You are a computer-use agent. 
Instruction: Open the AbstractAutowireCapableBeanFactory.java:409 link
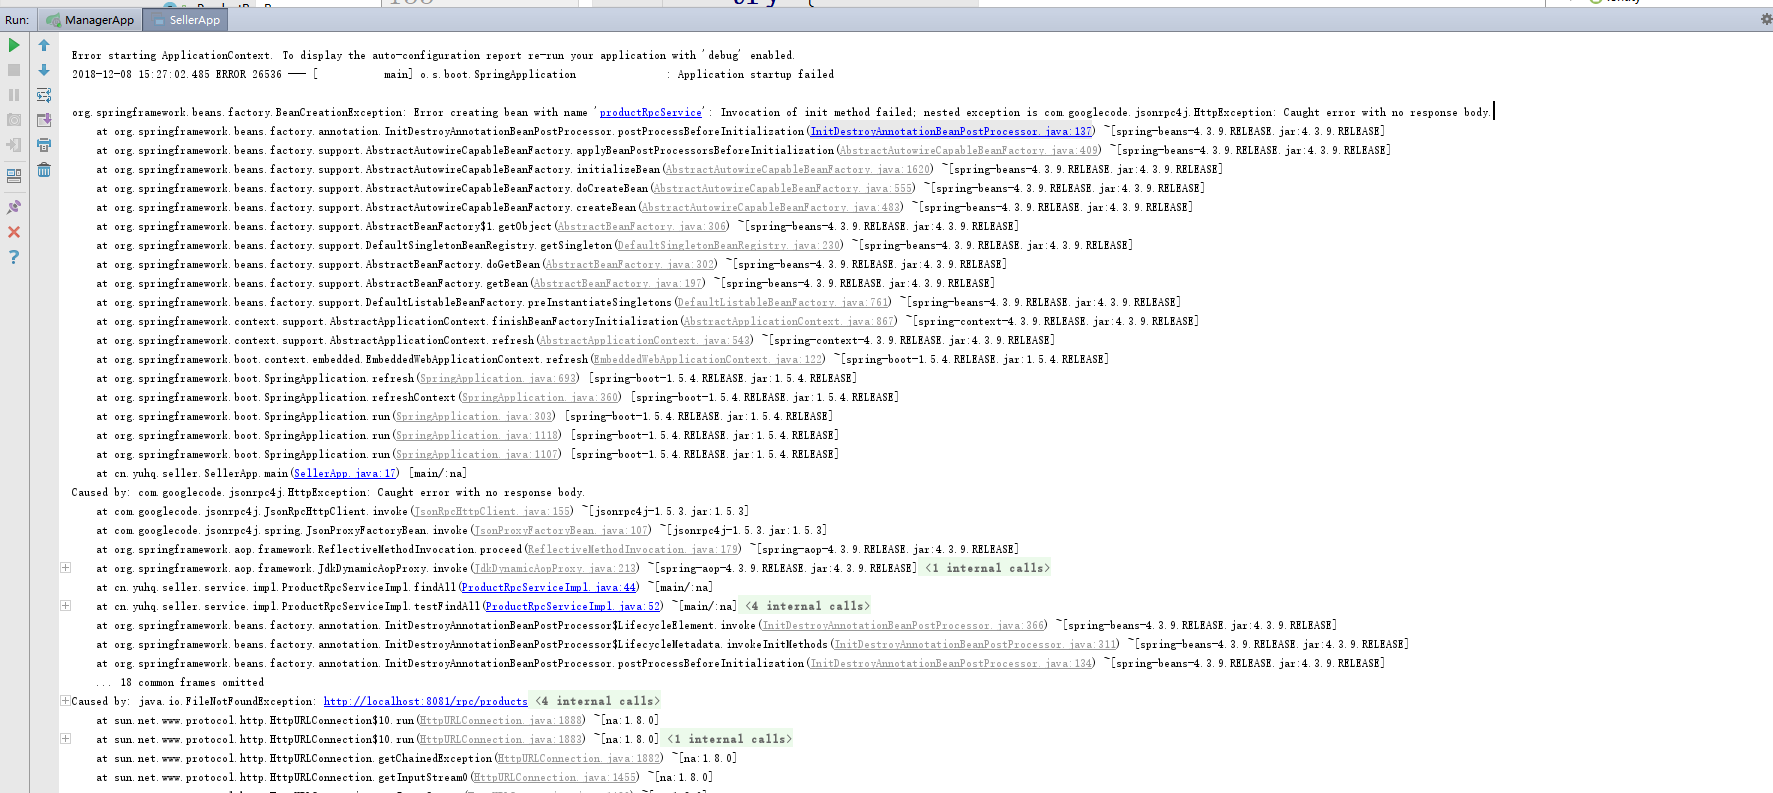[x=969, y=151]
